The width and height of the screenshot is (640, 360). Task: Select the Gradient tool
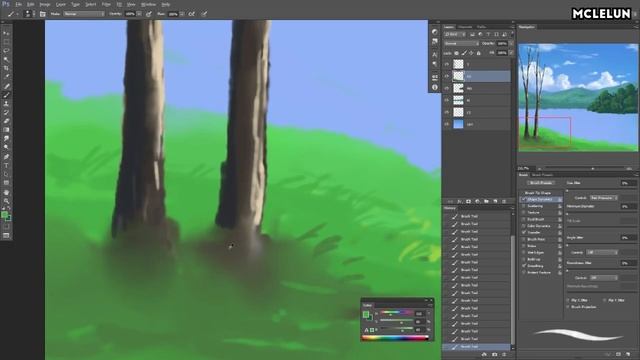coord(6,130)
